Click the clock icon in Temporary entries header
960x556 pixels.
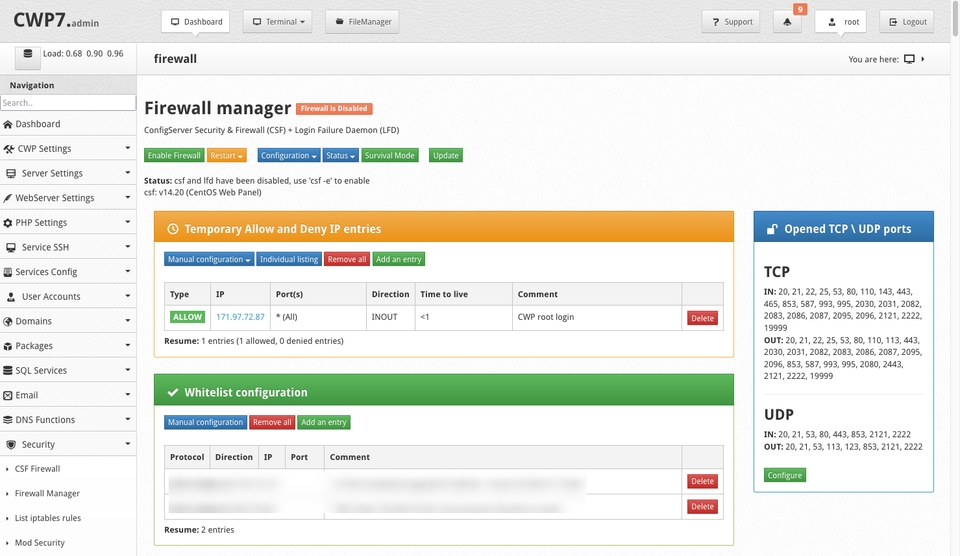pyautogui.click(x=173, y=229)
